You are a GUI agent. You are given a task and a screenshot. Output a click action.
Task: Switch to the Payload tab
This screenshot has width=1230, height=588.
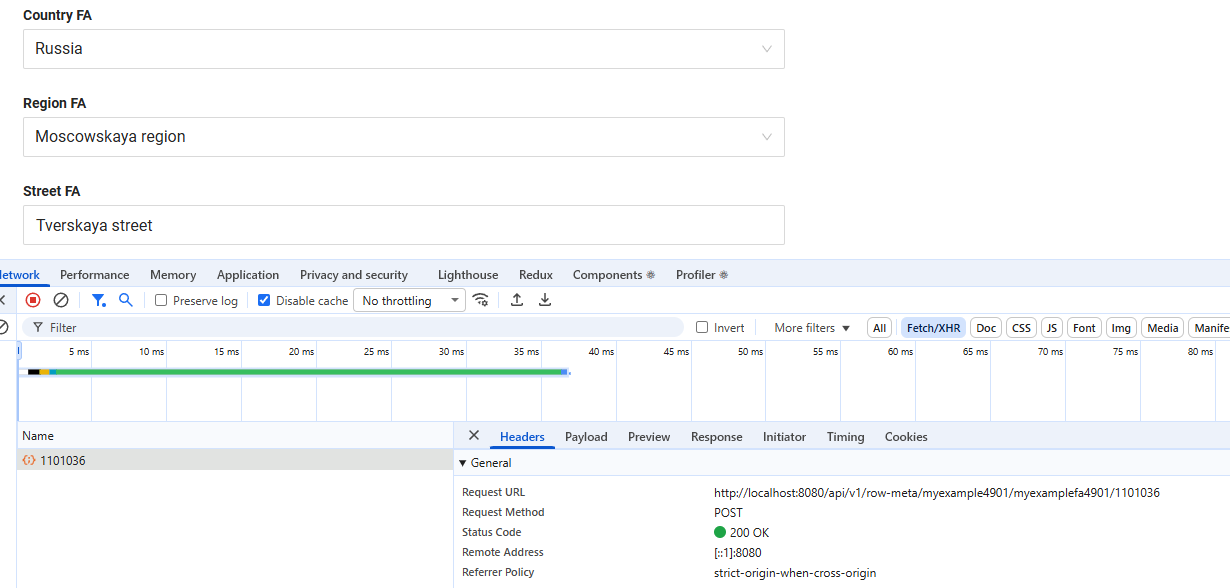586,437
